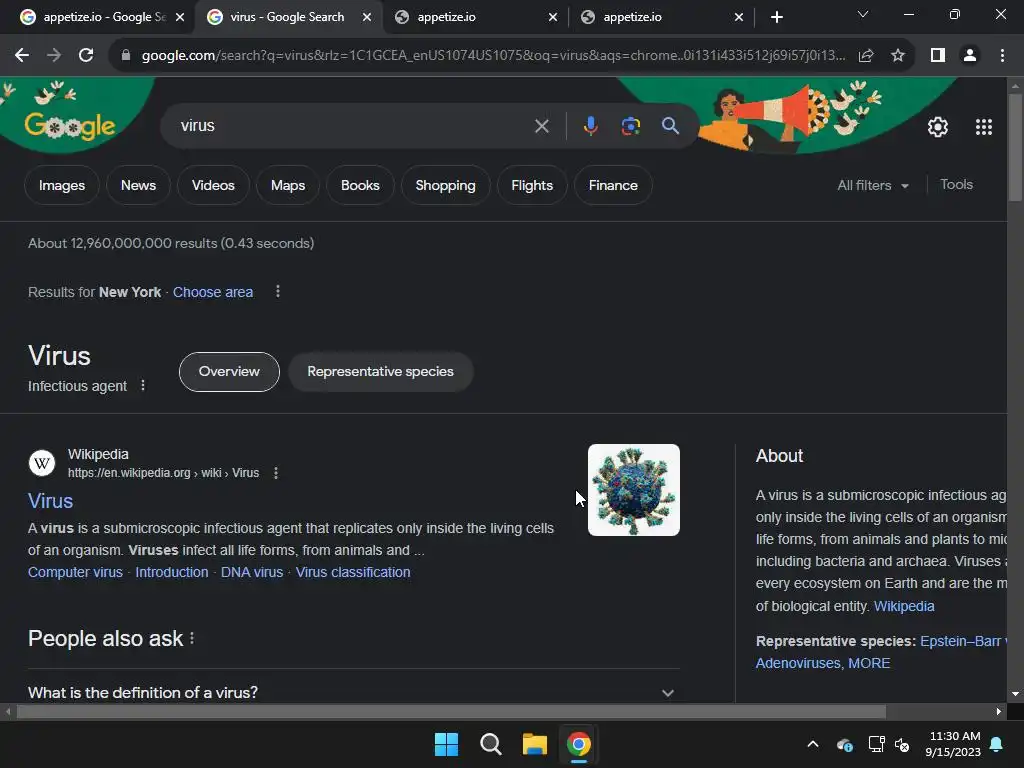Click into the Google search box

coord(353,125)
